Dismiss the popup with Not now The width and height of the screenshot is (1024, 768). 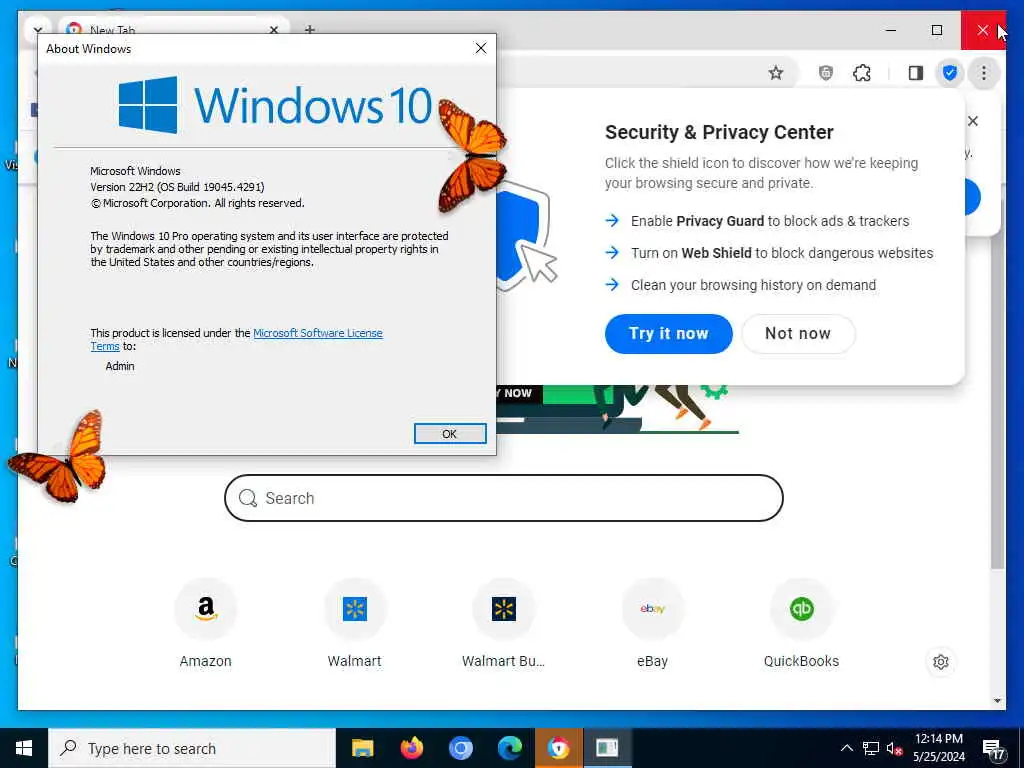point(797,334)
